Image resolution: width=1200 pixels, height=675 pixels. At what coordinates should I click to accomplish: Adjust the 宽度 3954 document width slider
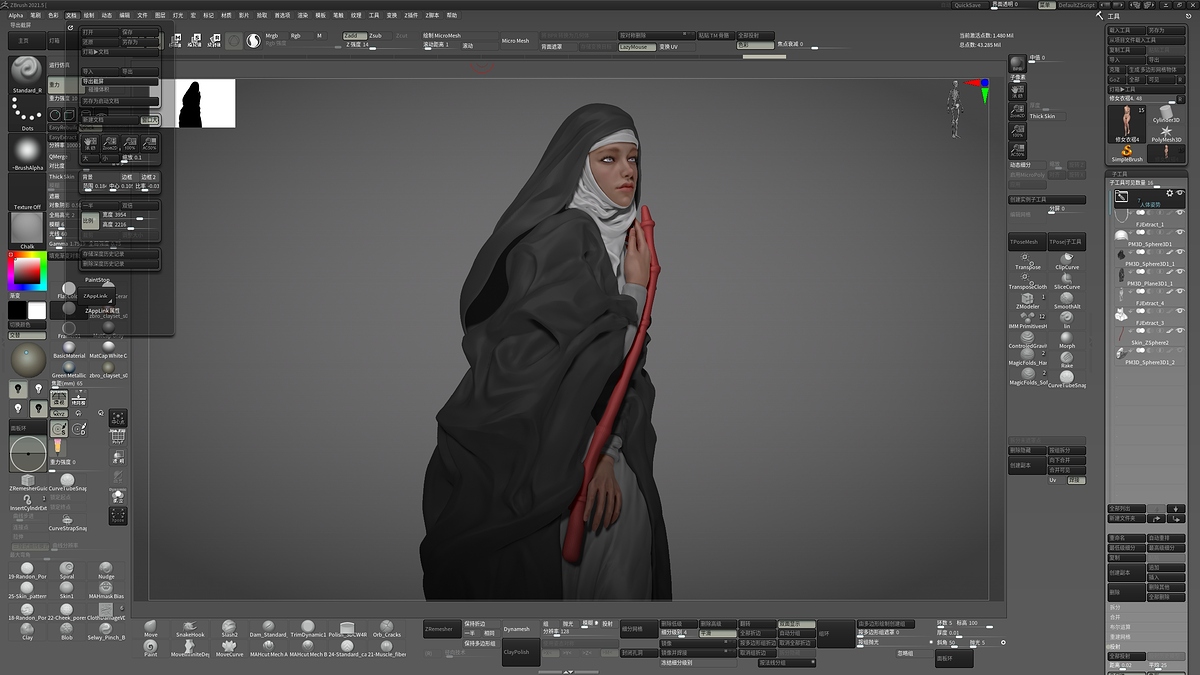pos(130,214)
